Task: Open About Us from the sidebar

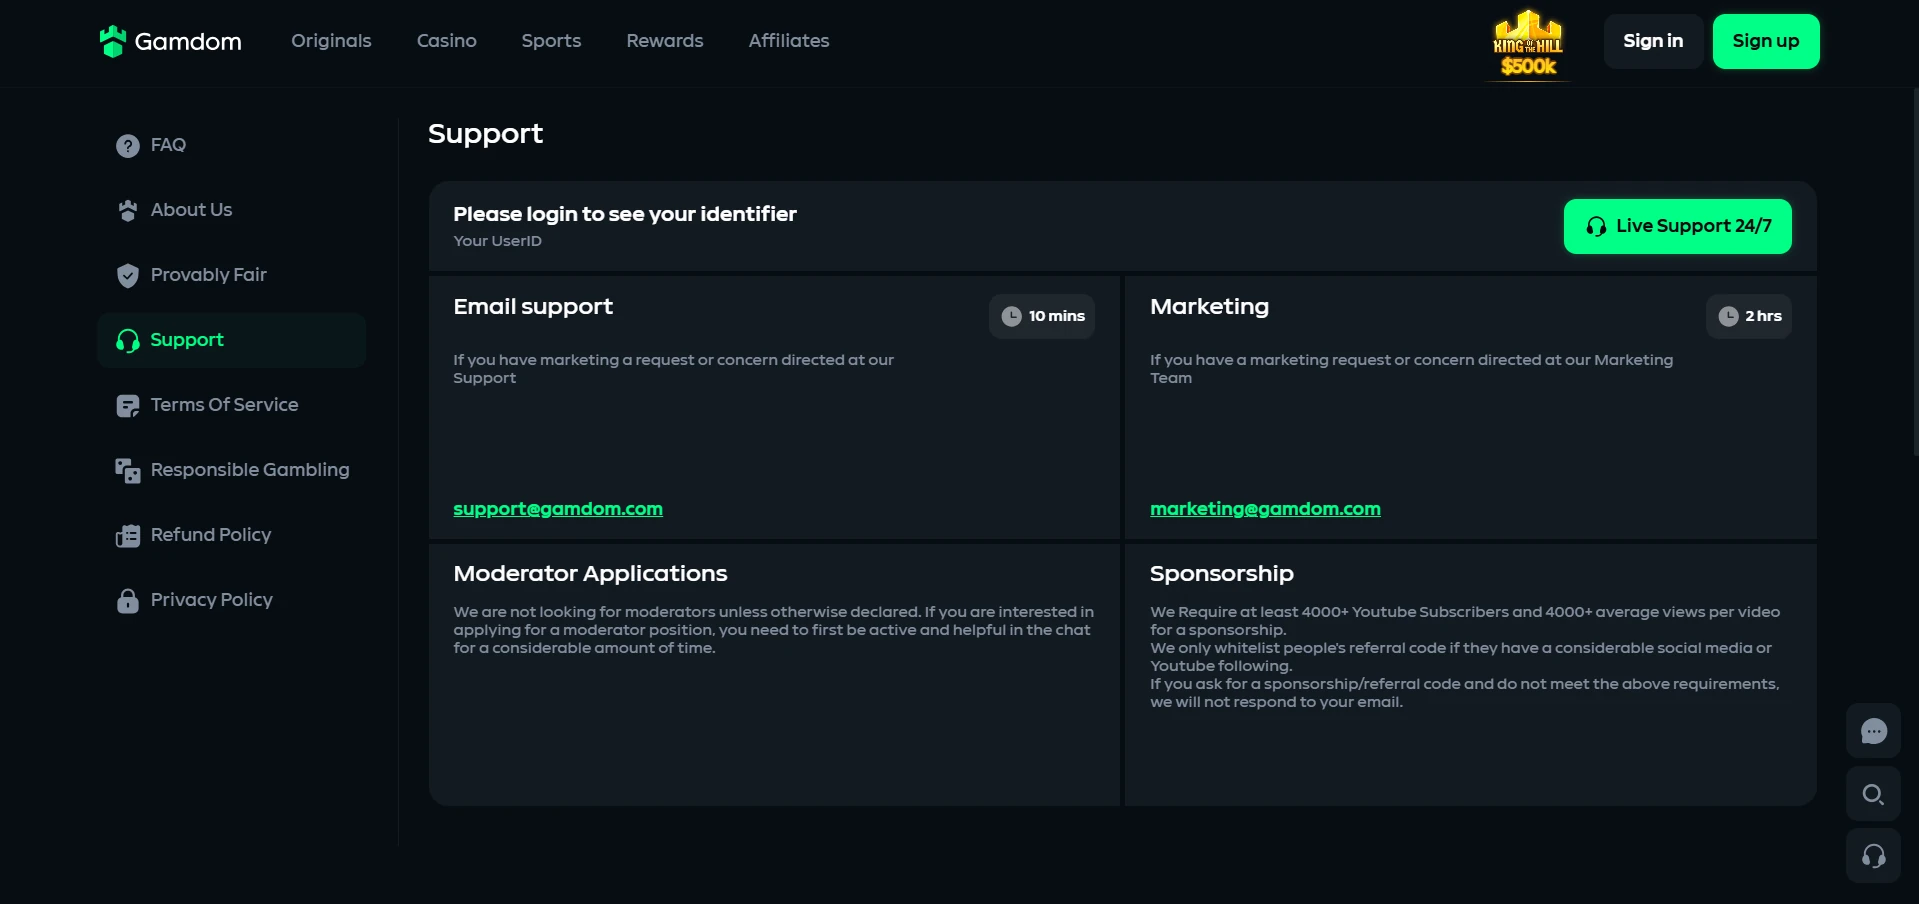Action: [232, 211]
